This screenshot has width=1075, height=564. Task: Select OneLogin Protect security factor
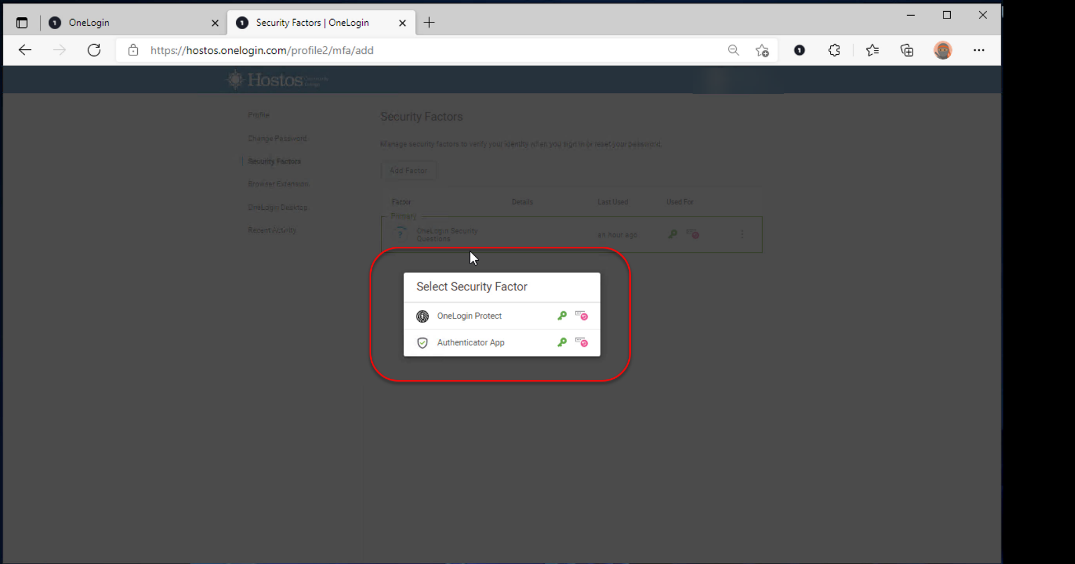coord(470,316)
